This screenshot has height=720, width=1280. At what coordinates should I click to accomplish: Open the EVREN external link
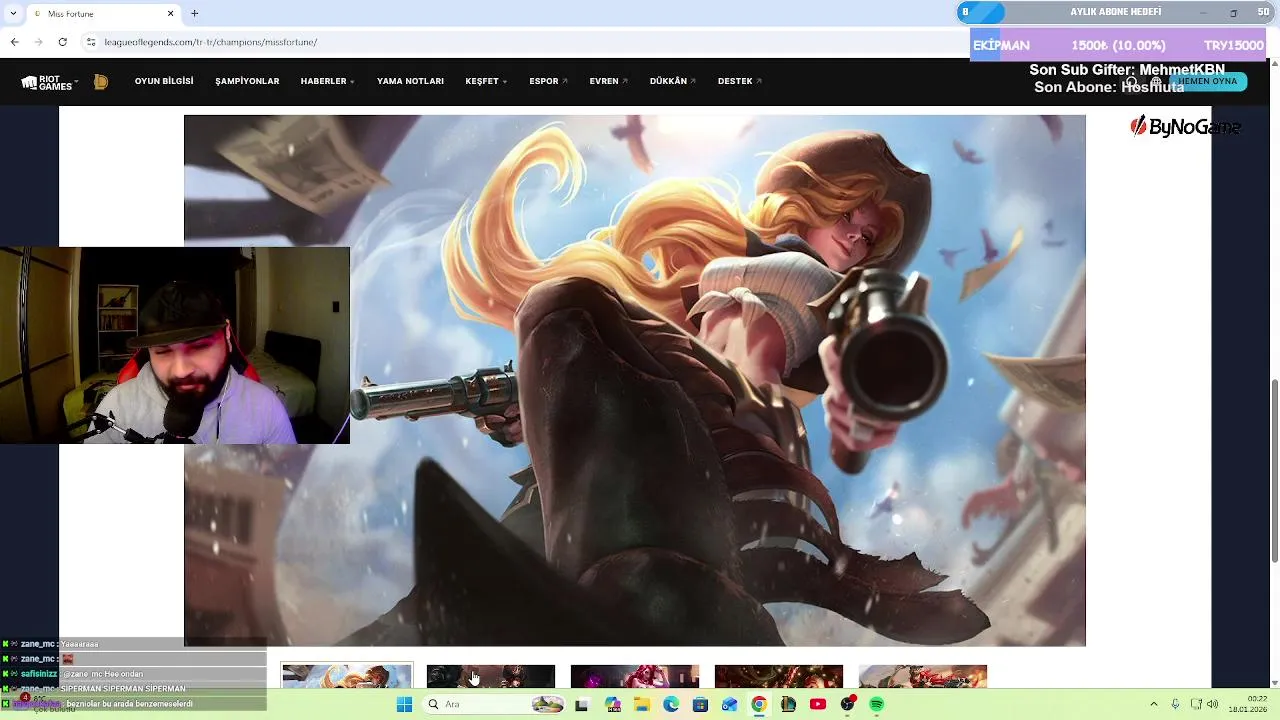point(608,81)
